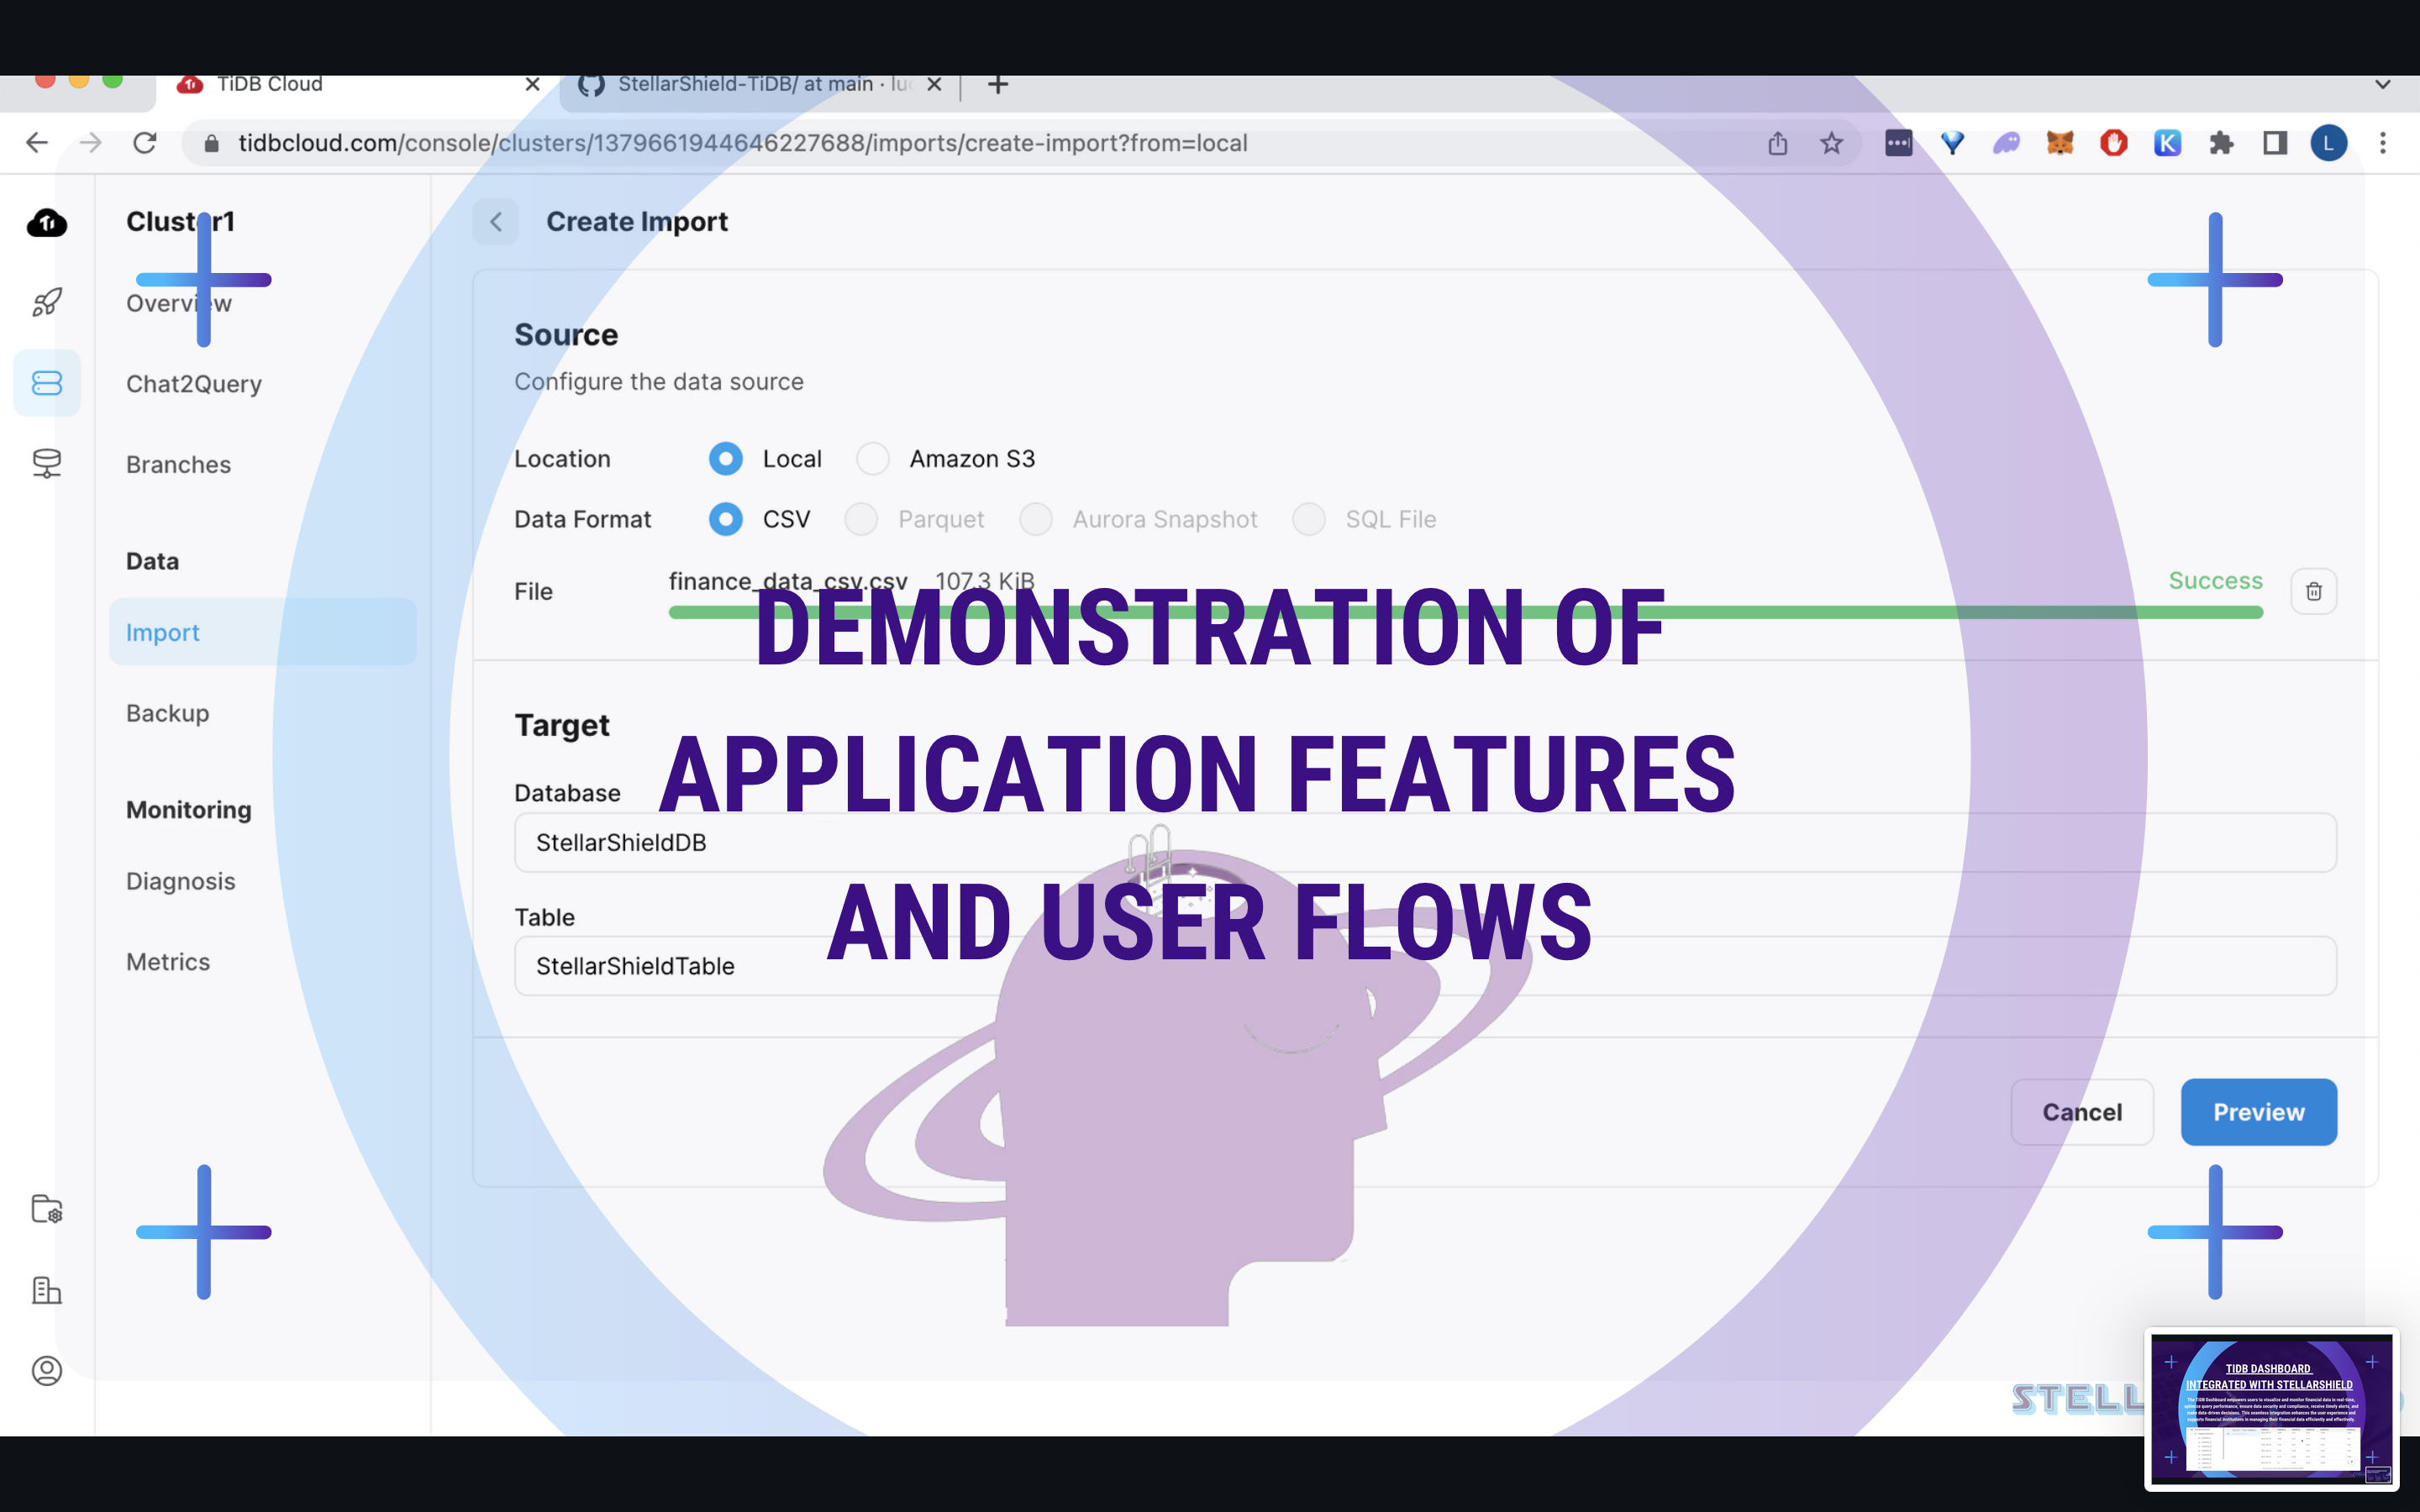The height and width of the screenshot is (1512, 2420).
Task: Open the user account icon
Action: [46, 1370]
